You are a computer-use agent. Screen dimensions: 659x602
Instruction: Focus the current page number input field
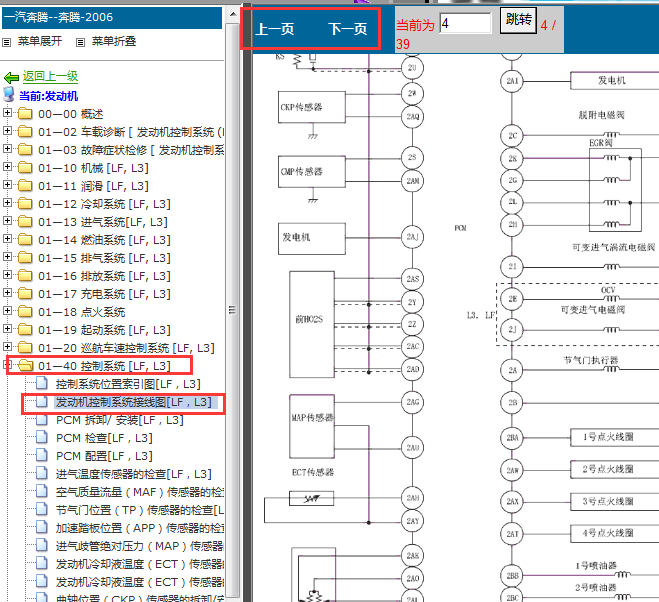pos(465,23)
